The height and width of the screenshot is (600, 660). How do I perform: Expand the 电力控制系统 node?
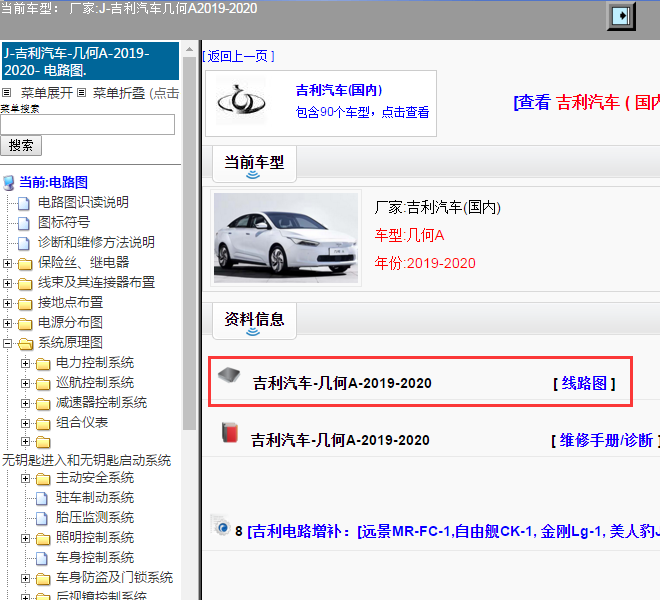[25, 363]
